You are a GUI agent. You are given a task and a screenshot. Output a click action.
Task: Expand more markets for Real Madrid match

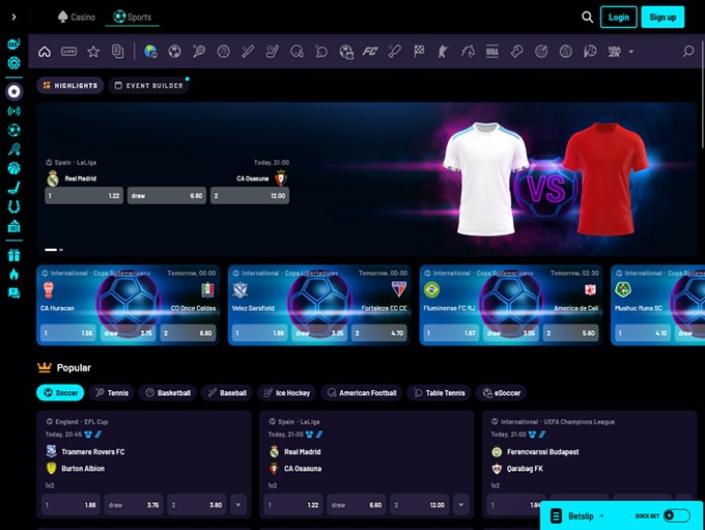(x=462, y=505)
